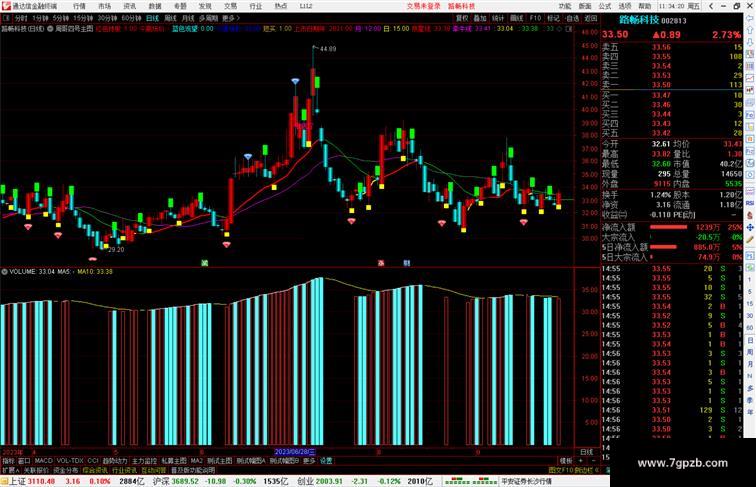Image resolution: width=756 pixels, height=487 pixels.
Task: Select the MACD indicator tab
Action: coord(43,461)
